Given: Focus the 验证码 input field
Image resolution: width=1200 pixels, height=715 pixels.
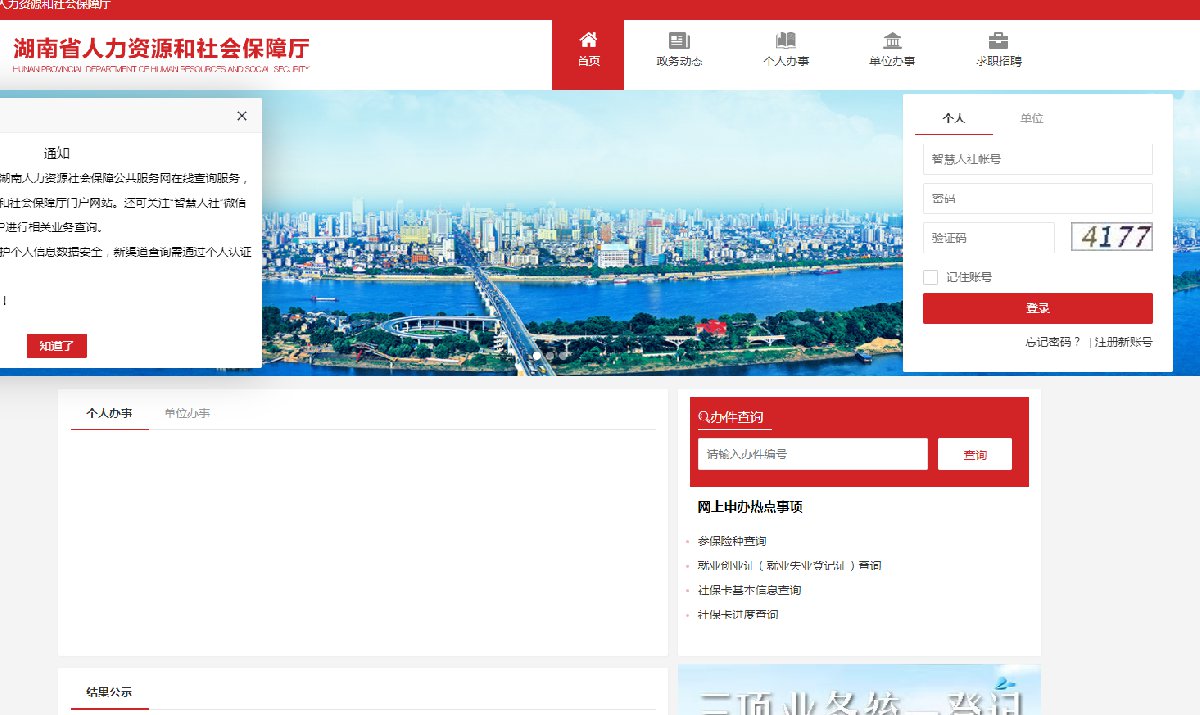Looking at the screenshot, I should coord(989,238).
